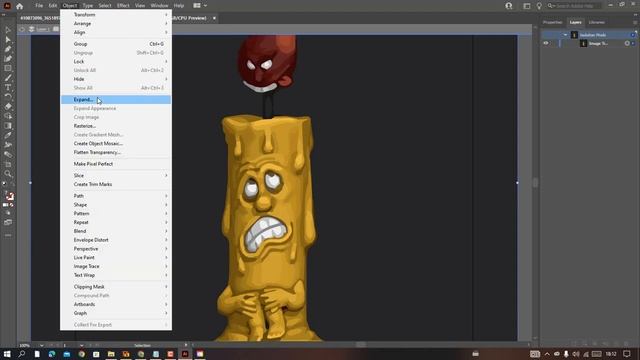This screenshot has height=360, width=640.
Task: Select the Paintbrush tool
Action: tap(8, 78)
